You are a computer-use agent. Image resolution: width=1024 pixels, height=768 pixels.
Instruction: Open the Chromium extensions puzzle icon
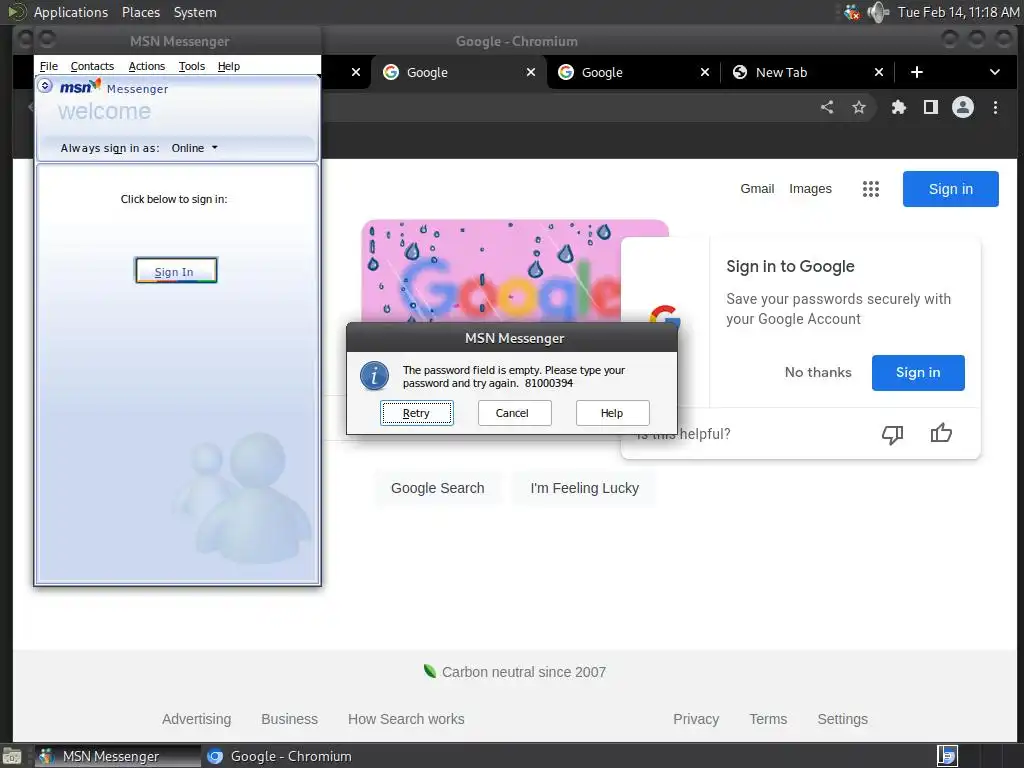[899, 107]
